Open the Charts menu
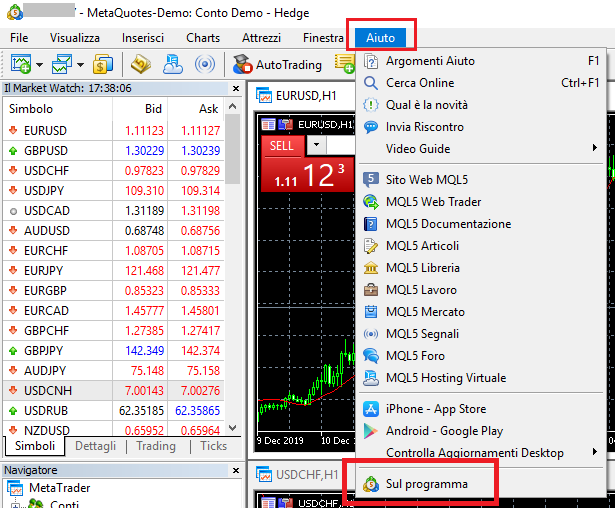This screenshot has height=510, width=615. click(x=203, y=38)
